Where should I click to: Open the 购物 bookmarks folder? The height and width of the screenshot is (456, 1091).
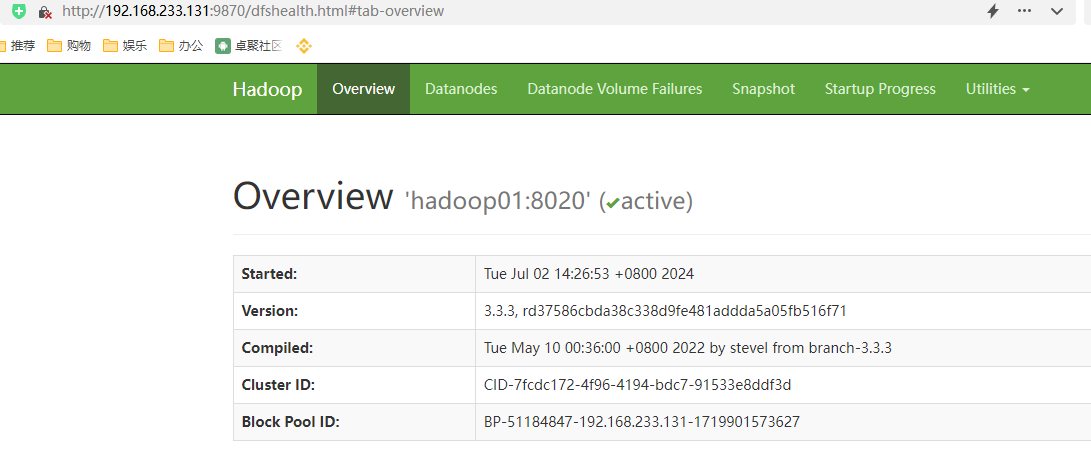click(x=69, y=46)
